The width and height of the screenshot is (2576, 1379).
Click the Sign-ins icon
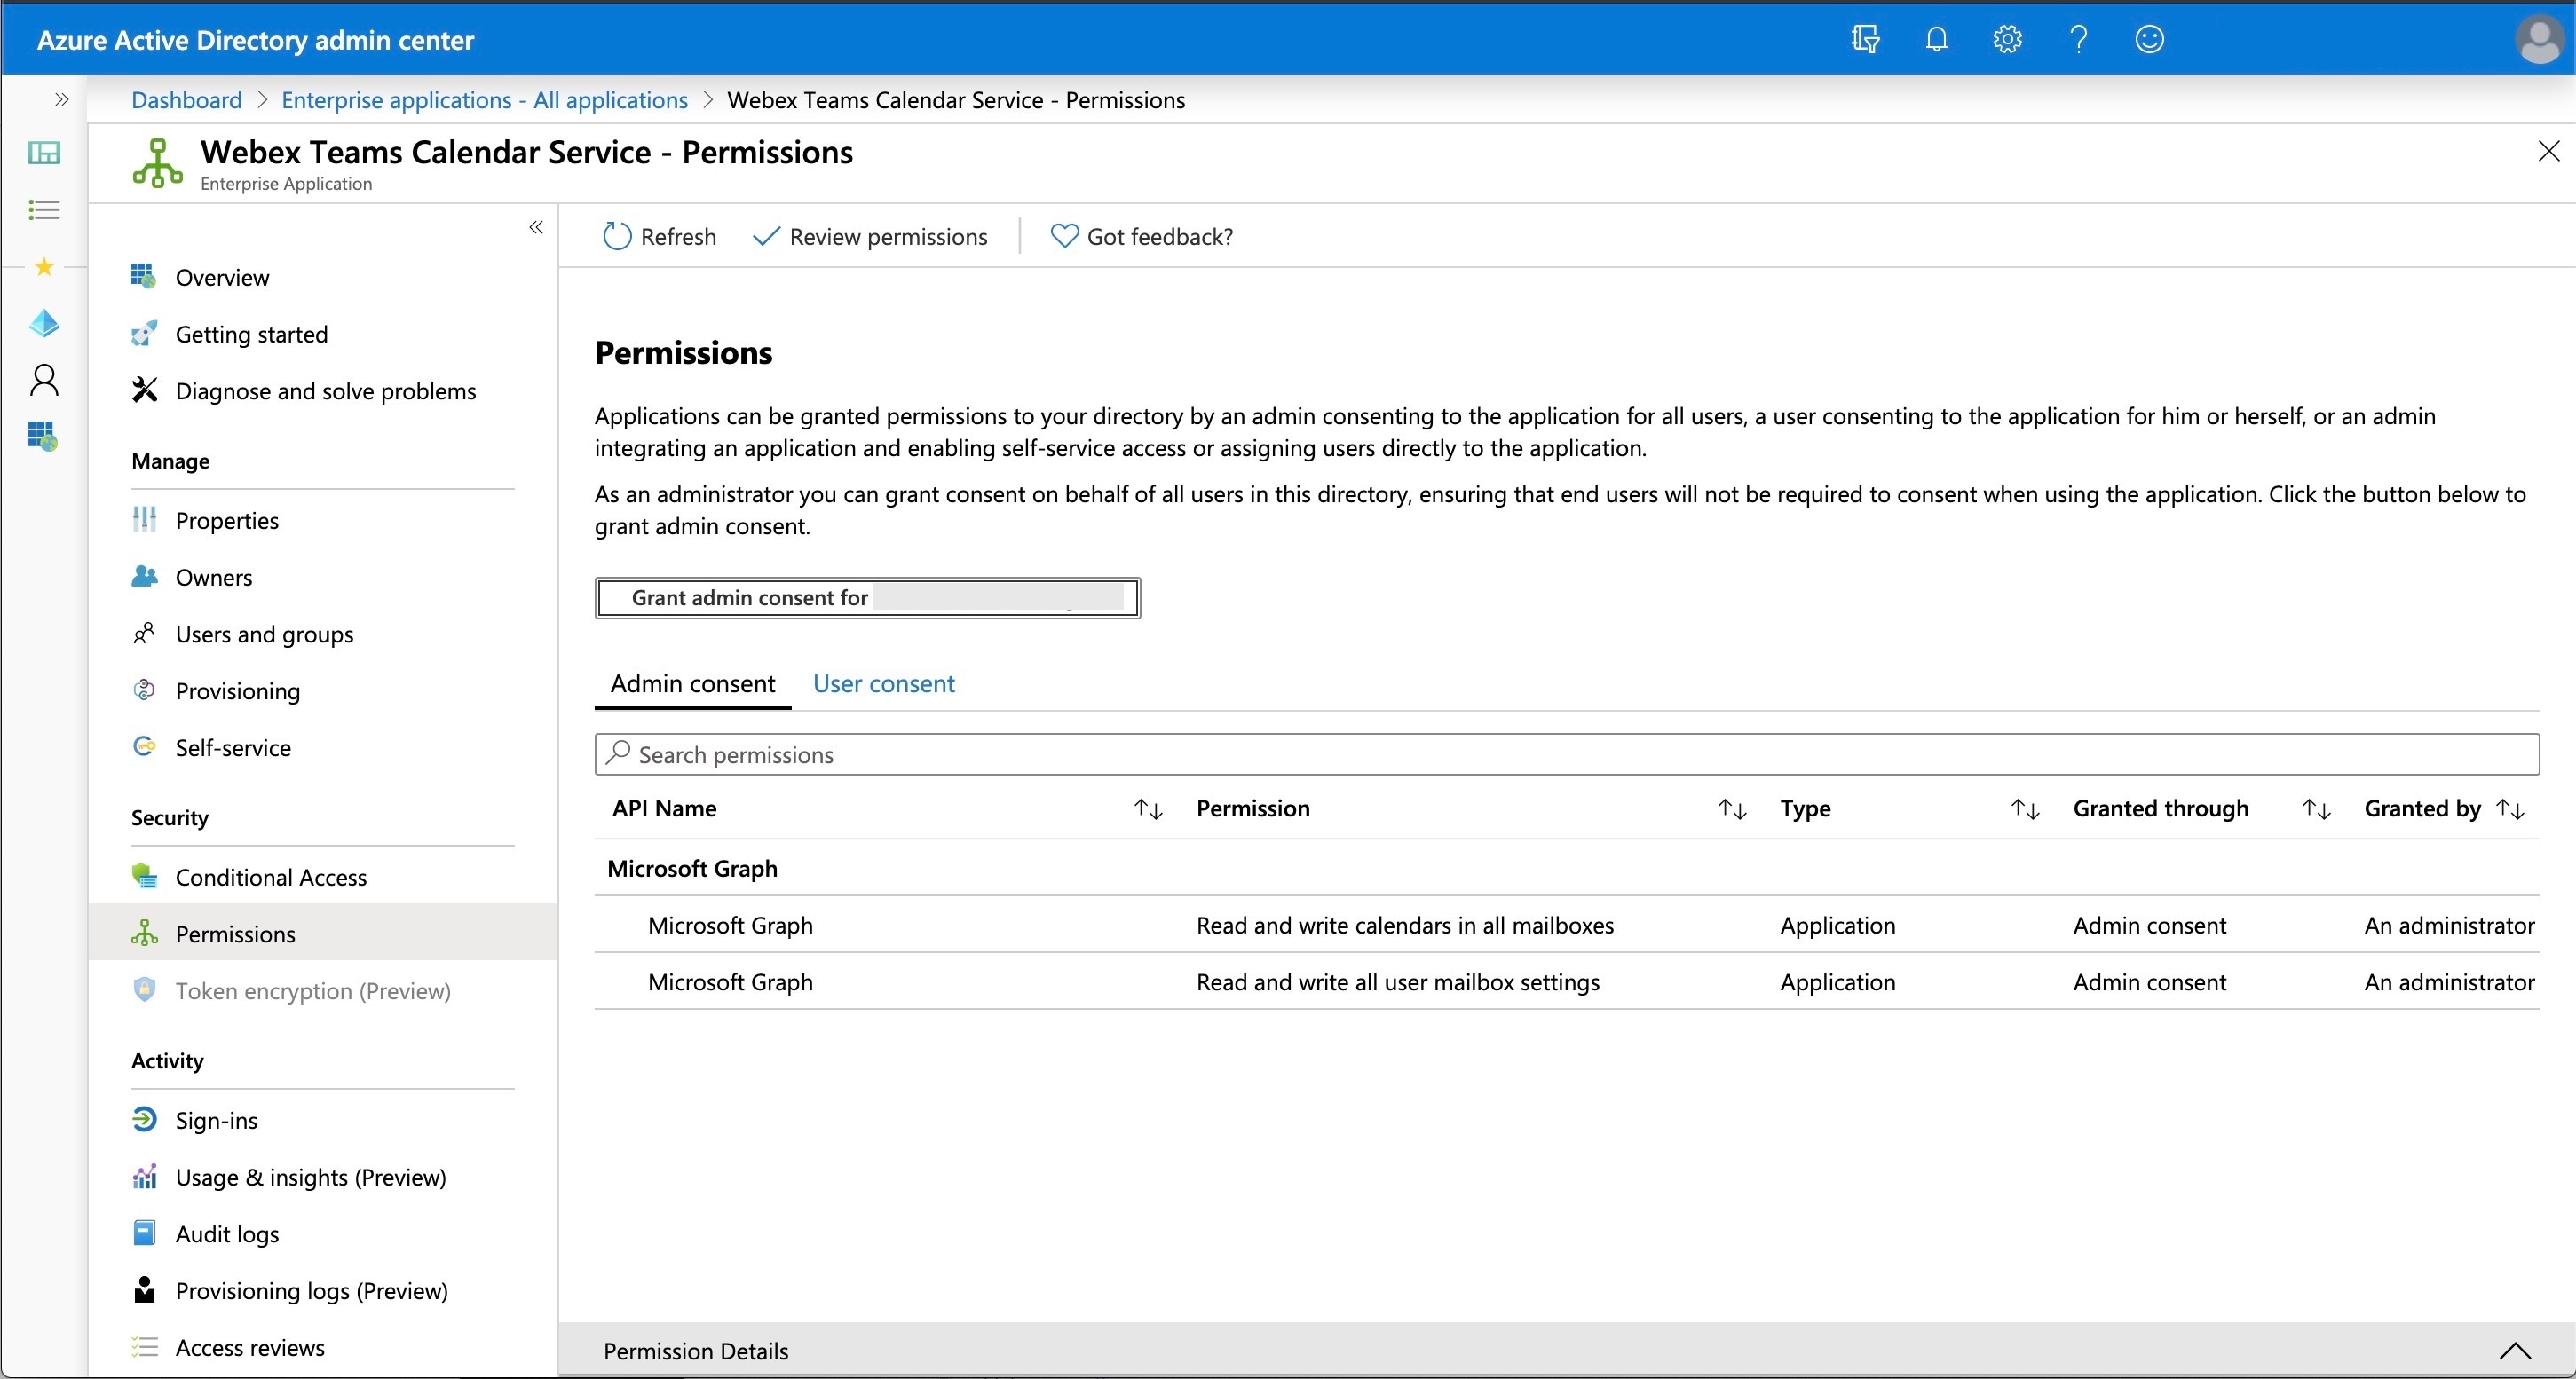(x=144, y=1119)
